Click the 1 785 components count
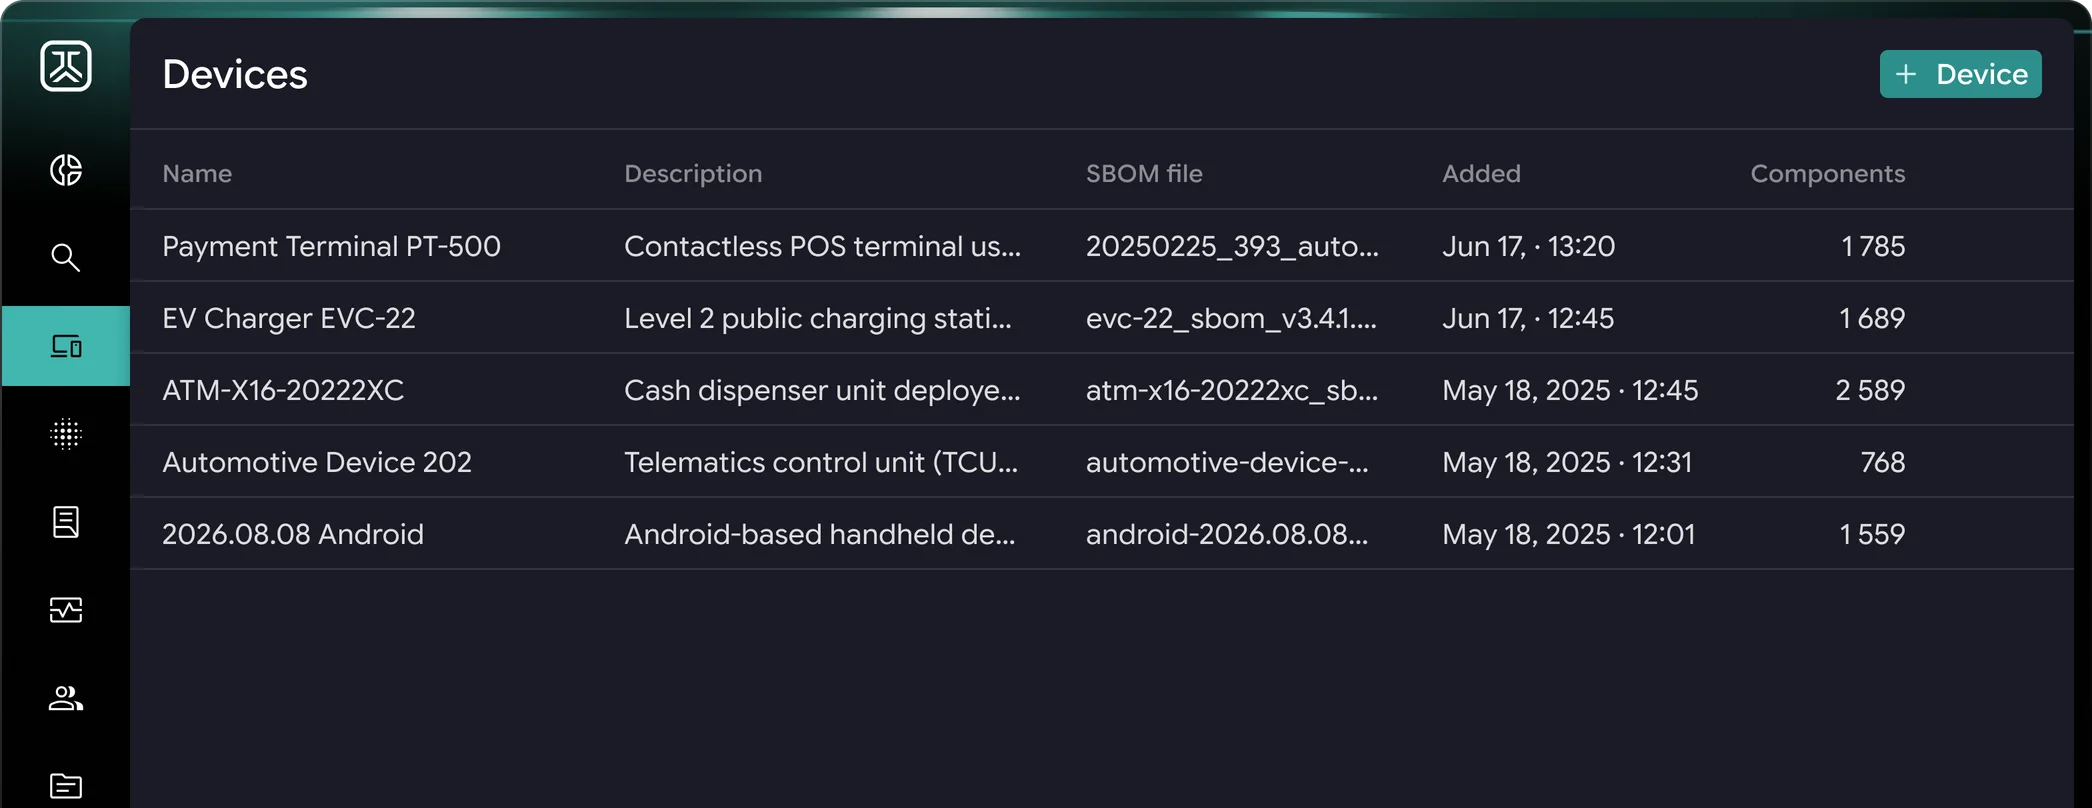This screenshot has width=2092, height=808. pyautogui.click(x=1873, y=246)
